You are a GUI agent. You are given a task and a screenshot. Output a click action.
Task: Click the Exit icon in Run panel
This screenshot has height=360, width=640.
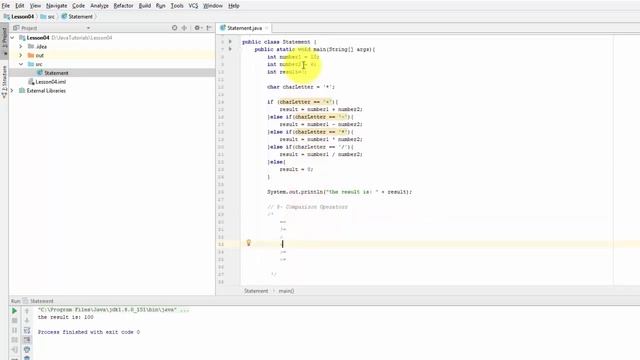click(x=14, y=350)
